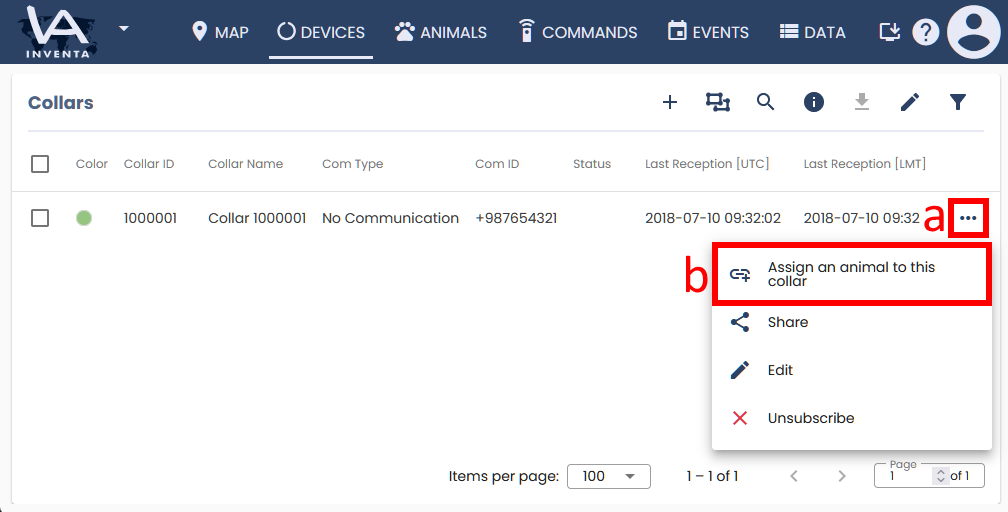The height and width of the screenshot is (512, 1008).
Task: Switch to the Animals tab
Action: (x=441, y=32)
